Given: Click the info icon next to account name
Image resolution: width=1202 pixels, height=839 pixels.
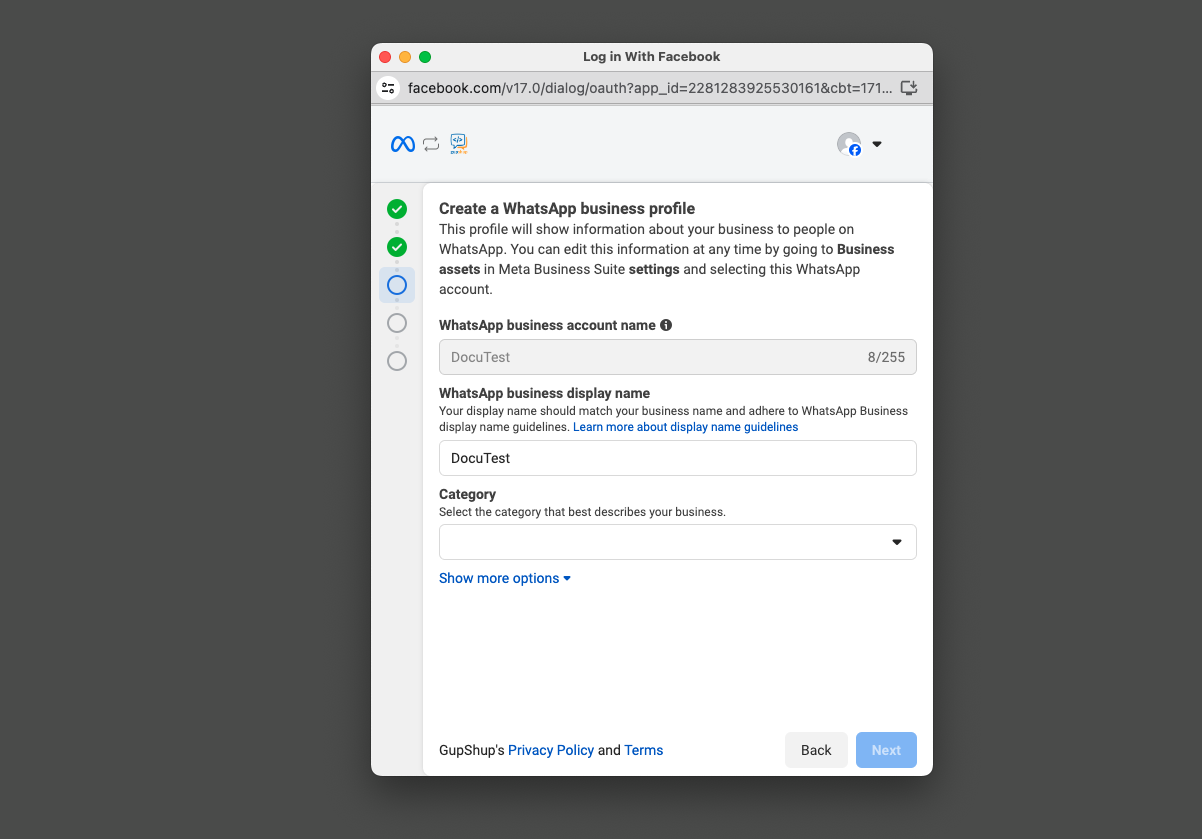Looking at the screenshot, I should pos(666,325).
